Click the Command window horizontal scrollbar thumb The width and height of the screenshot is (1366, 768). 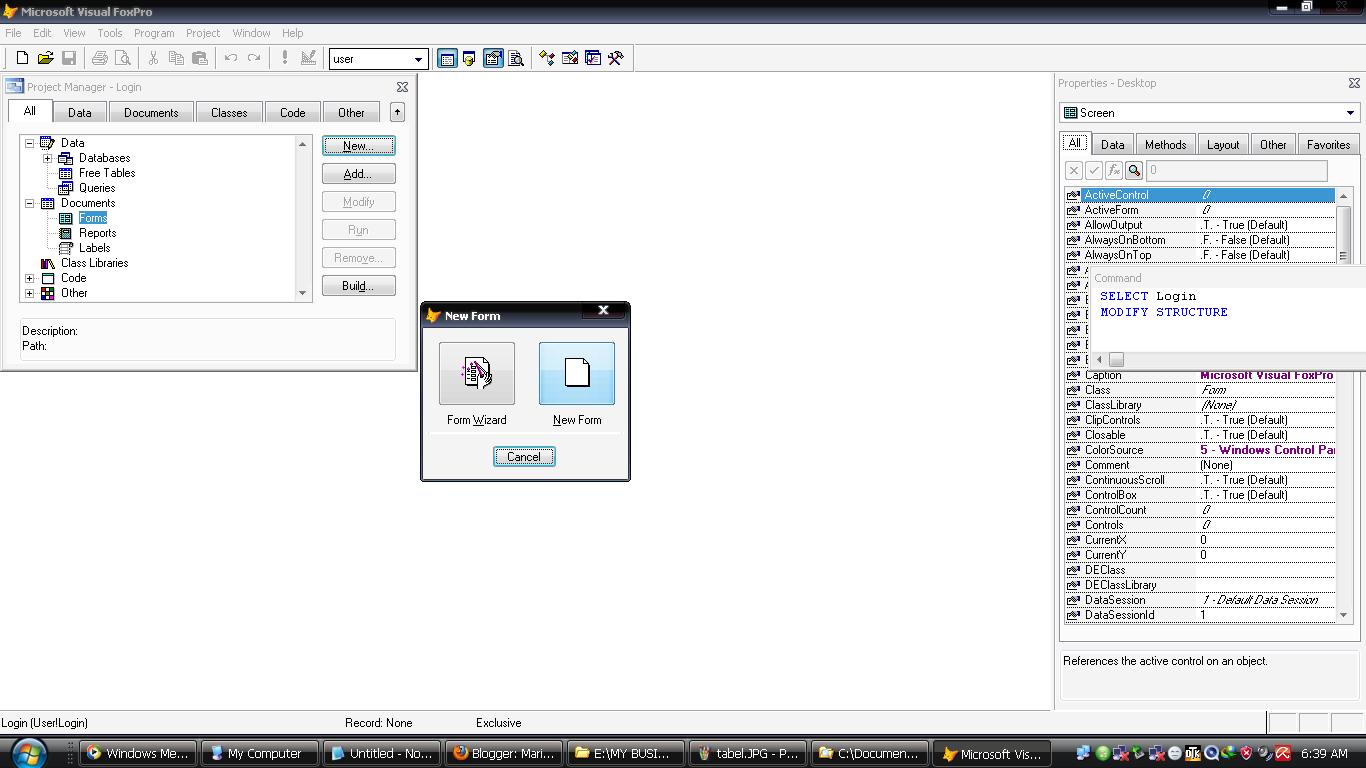click(x=1117, y=360)
